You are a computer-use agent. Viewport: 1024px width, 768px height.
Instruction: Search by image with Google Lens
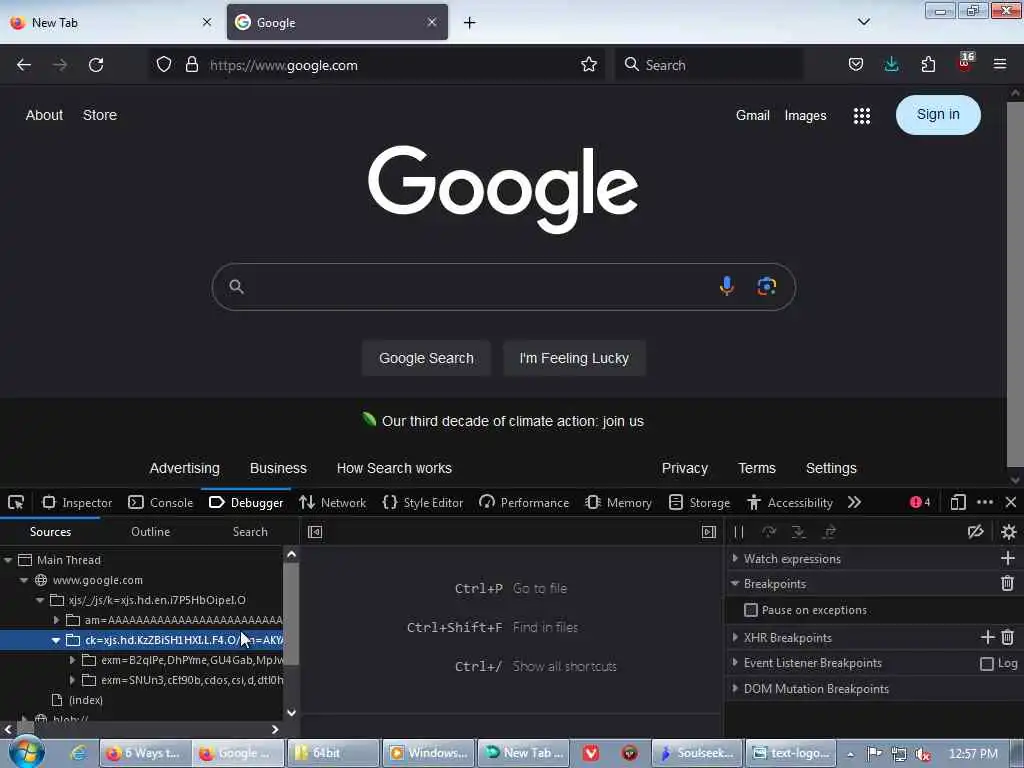(x=766, y=286)
